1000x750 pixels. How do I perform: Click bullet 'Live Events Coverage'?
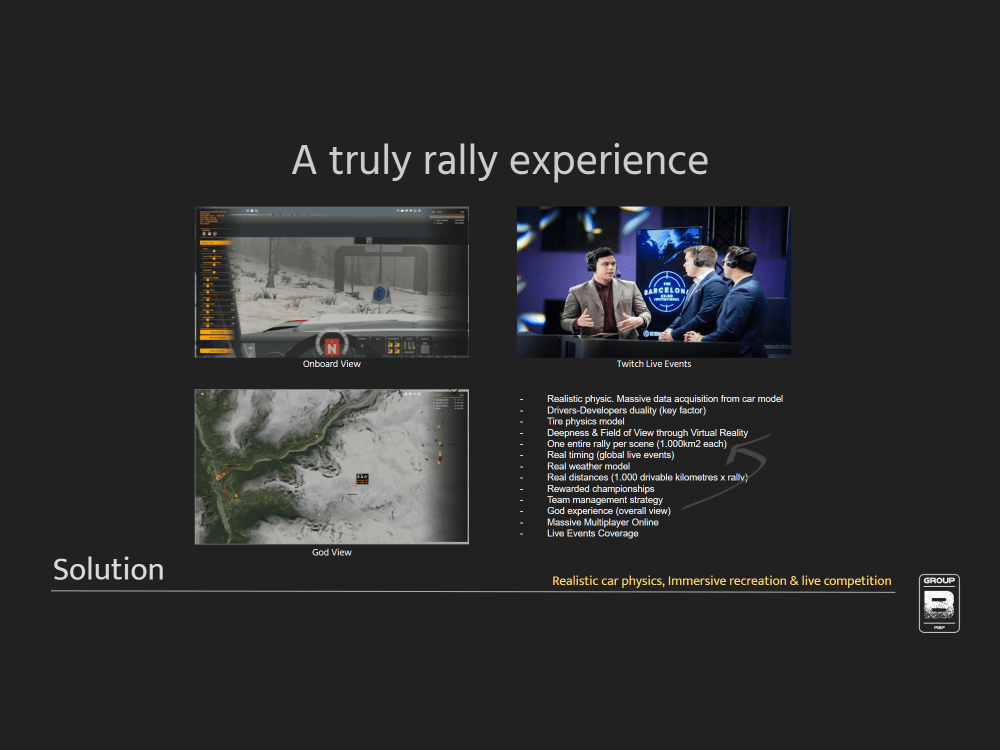[592, 533]
